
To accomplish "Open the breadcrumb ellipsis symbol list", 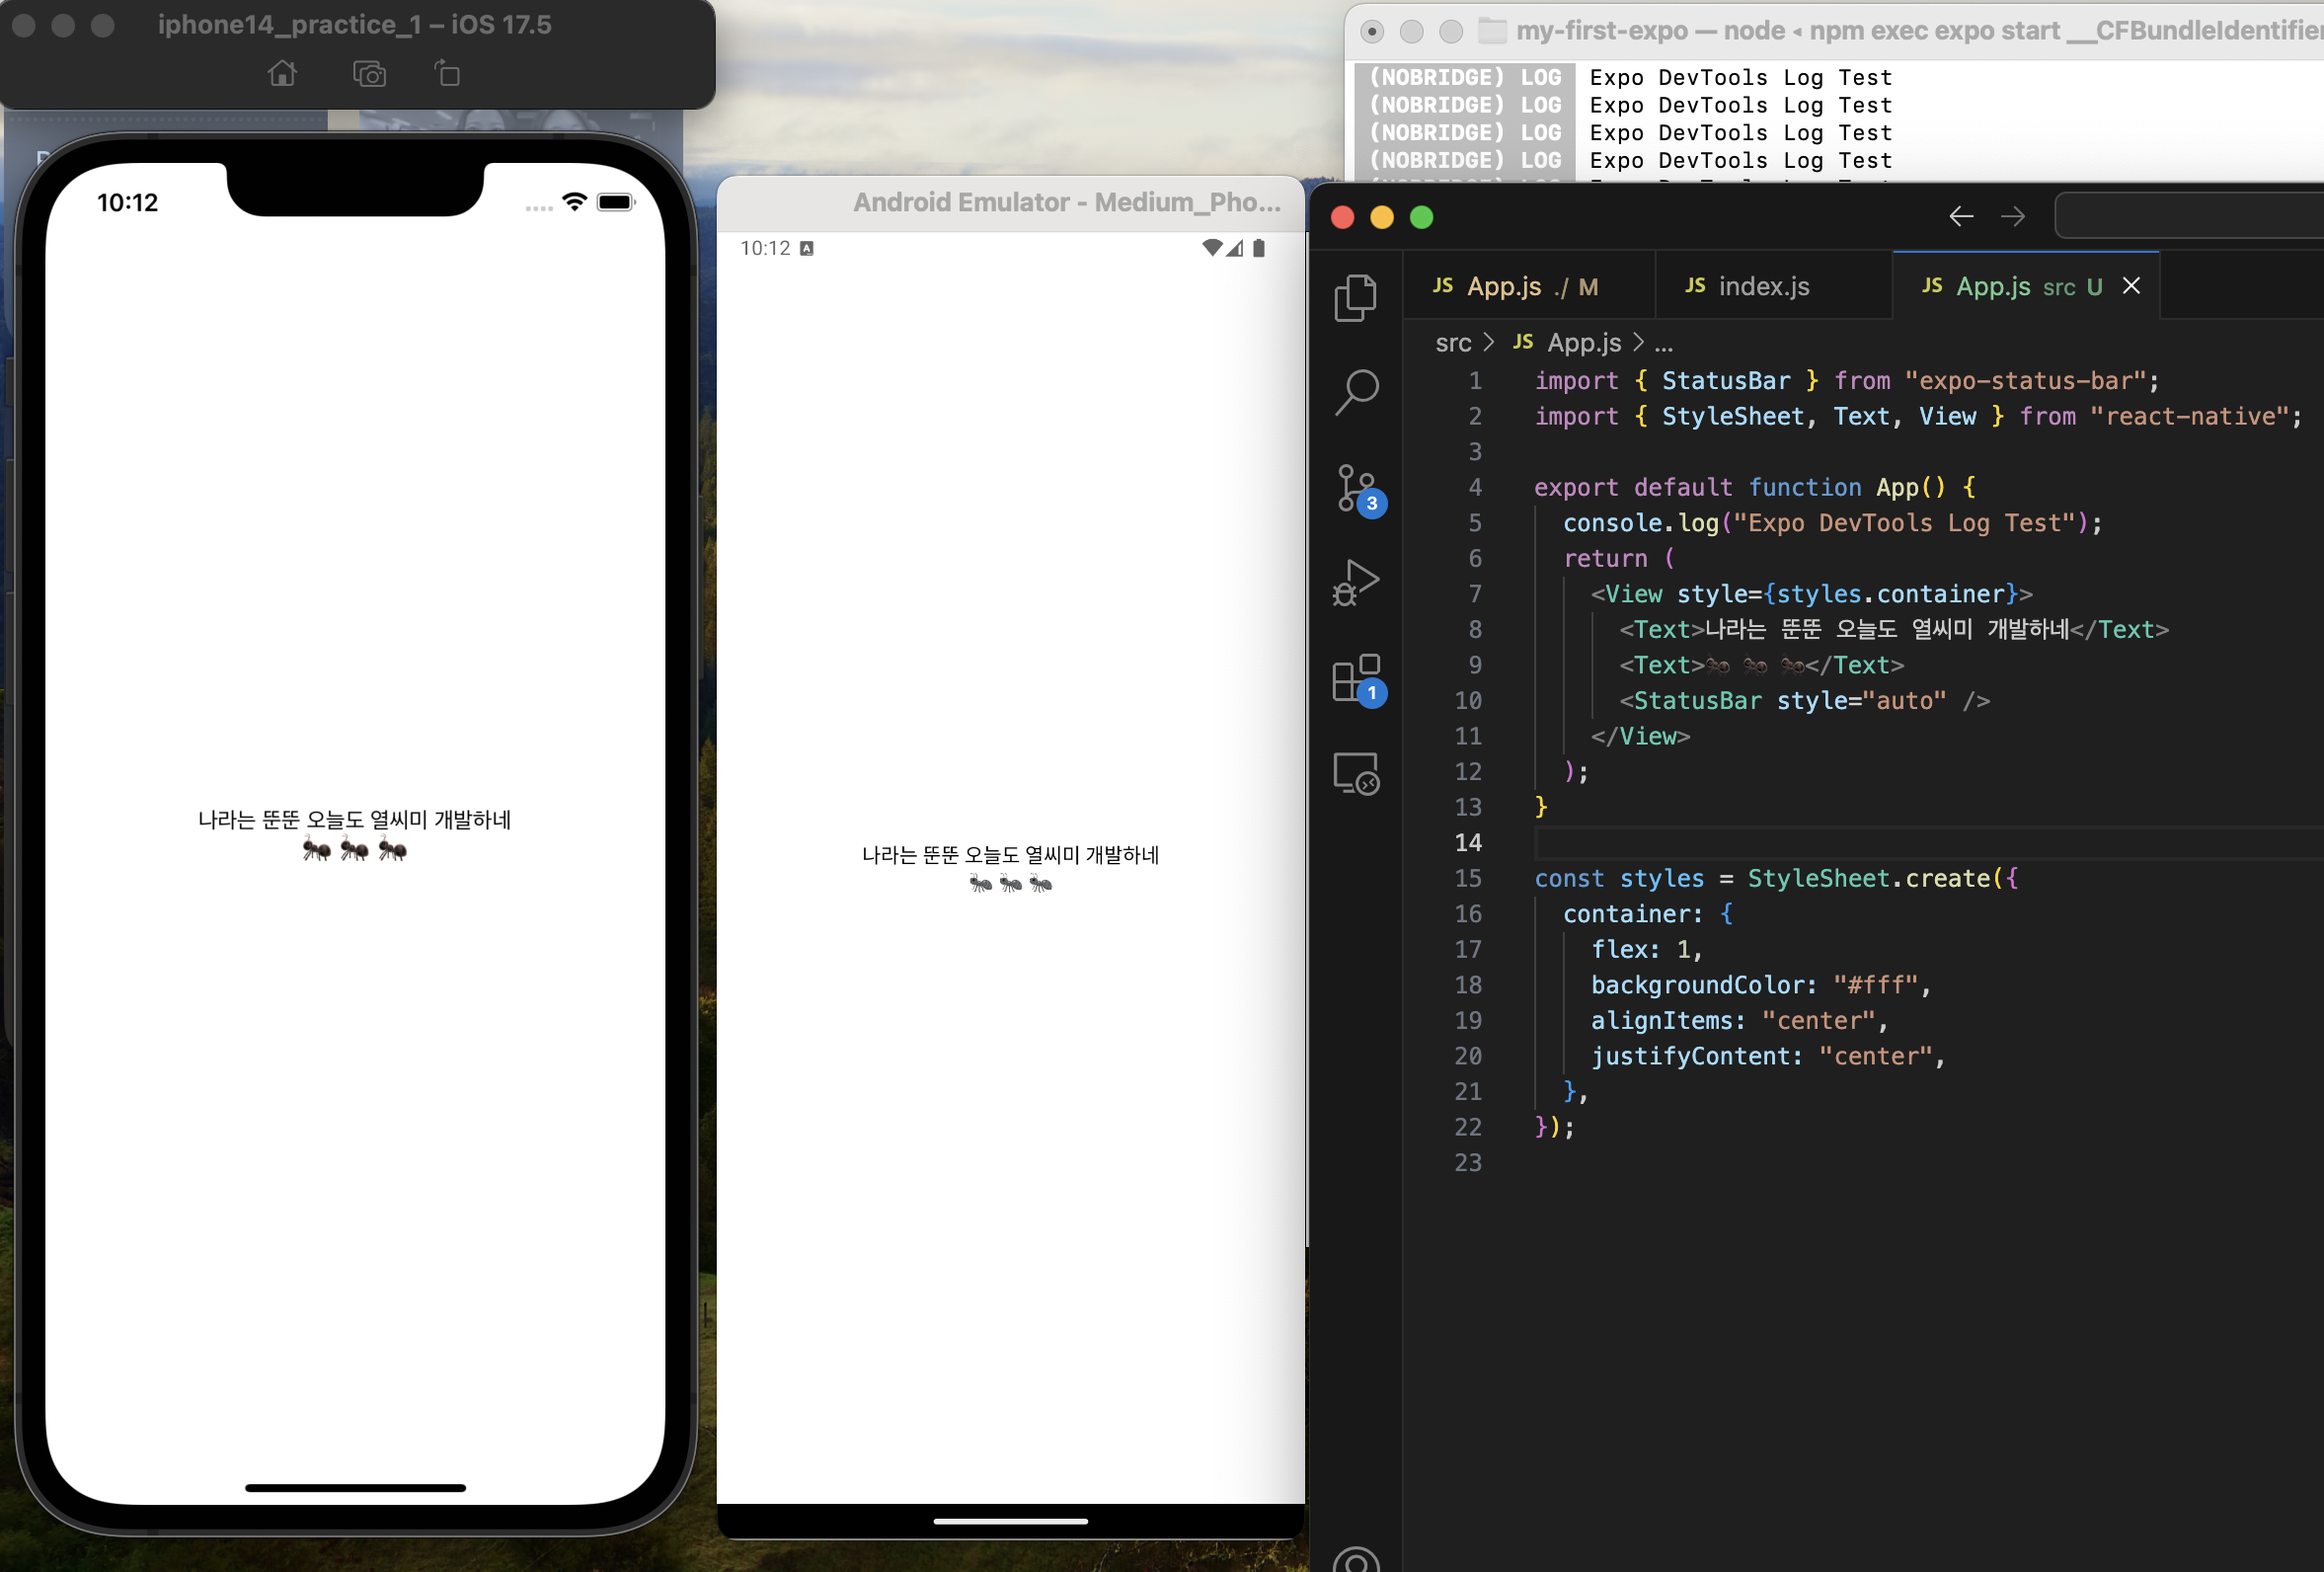I will (x=1663, y=343).
